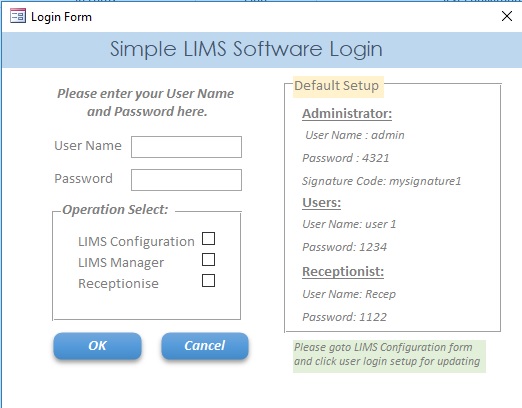
Task: Check the Receptionise checkbox
Action: (208, 281)
